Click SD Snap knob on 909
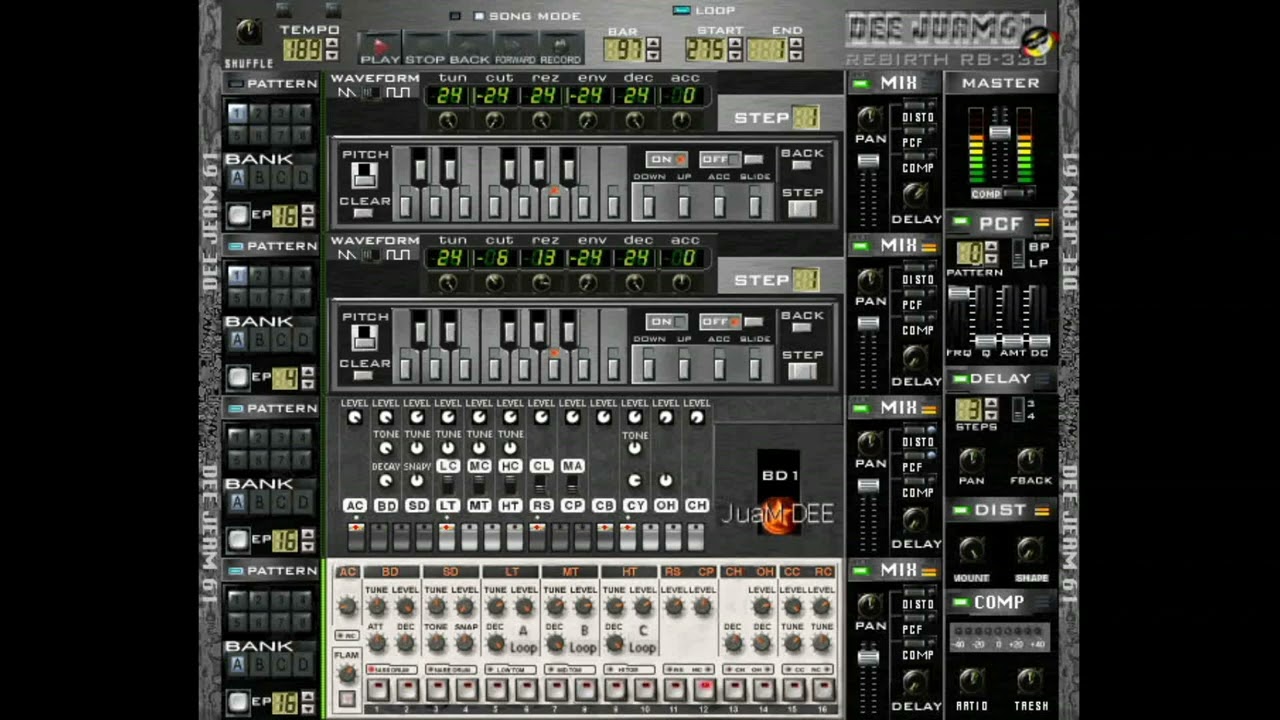 pyautogui.click(x=465, y=644)
